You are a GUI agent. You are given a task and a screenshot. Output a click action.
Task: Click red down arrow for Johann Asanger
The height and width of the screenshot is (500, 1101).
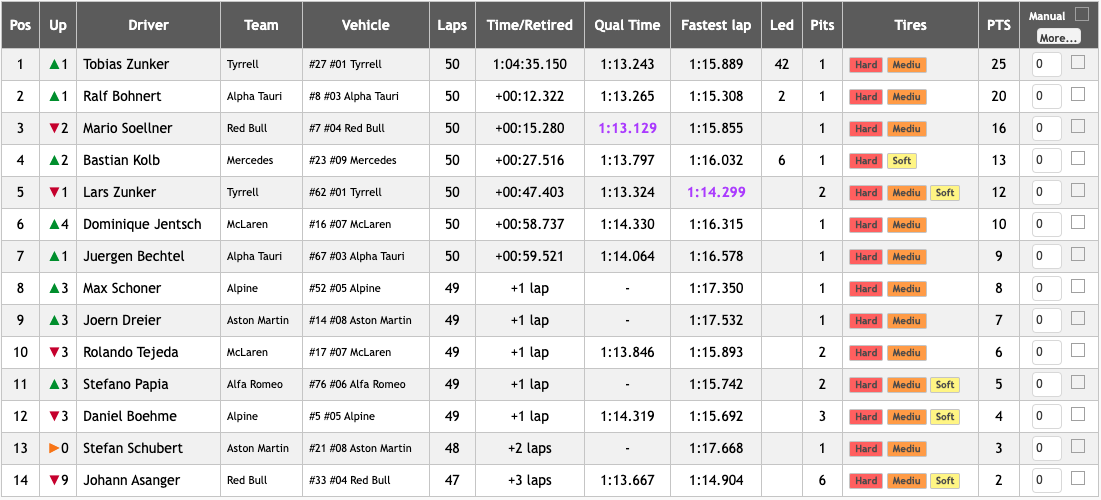click(54, 481)
